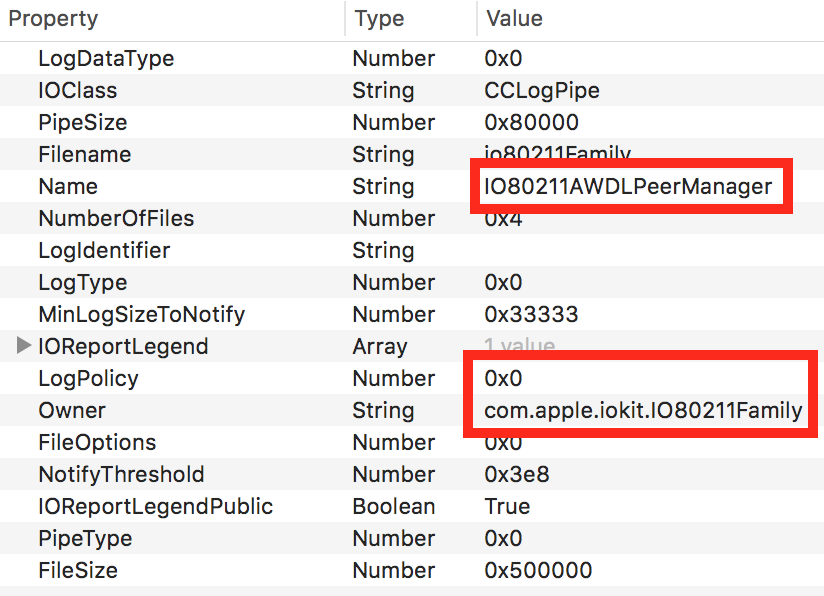Click the Property column header
This screenshot has width=824, height=596.
(x=53, y=18)
